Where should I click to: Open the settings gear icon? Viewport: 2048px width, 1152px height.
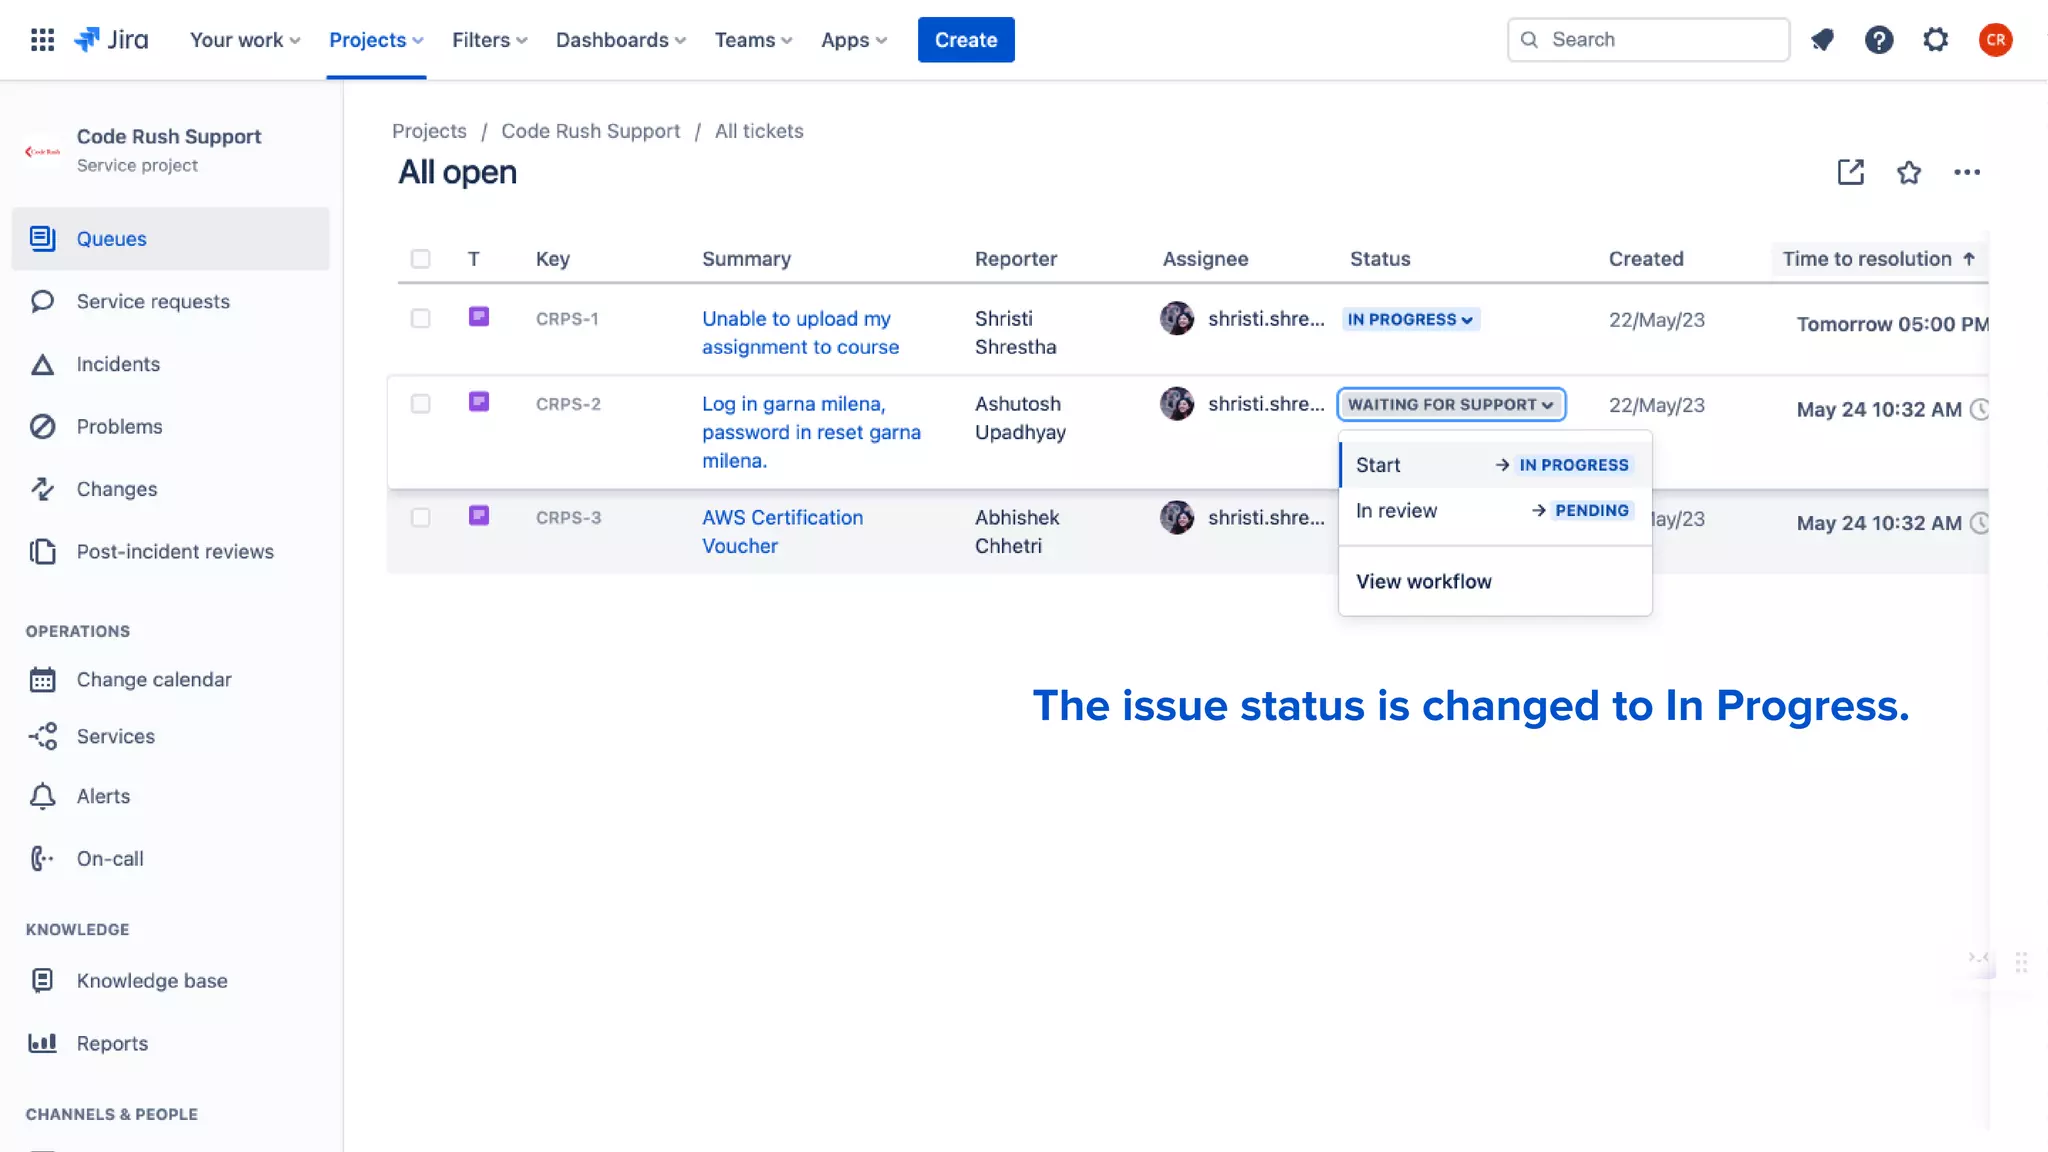[1936, 40]
